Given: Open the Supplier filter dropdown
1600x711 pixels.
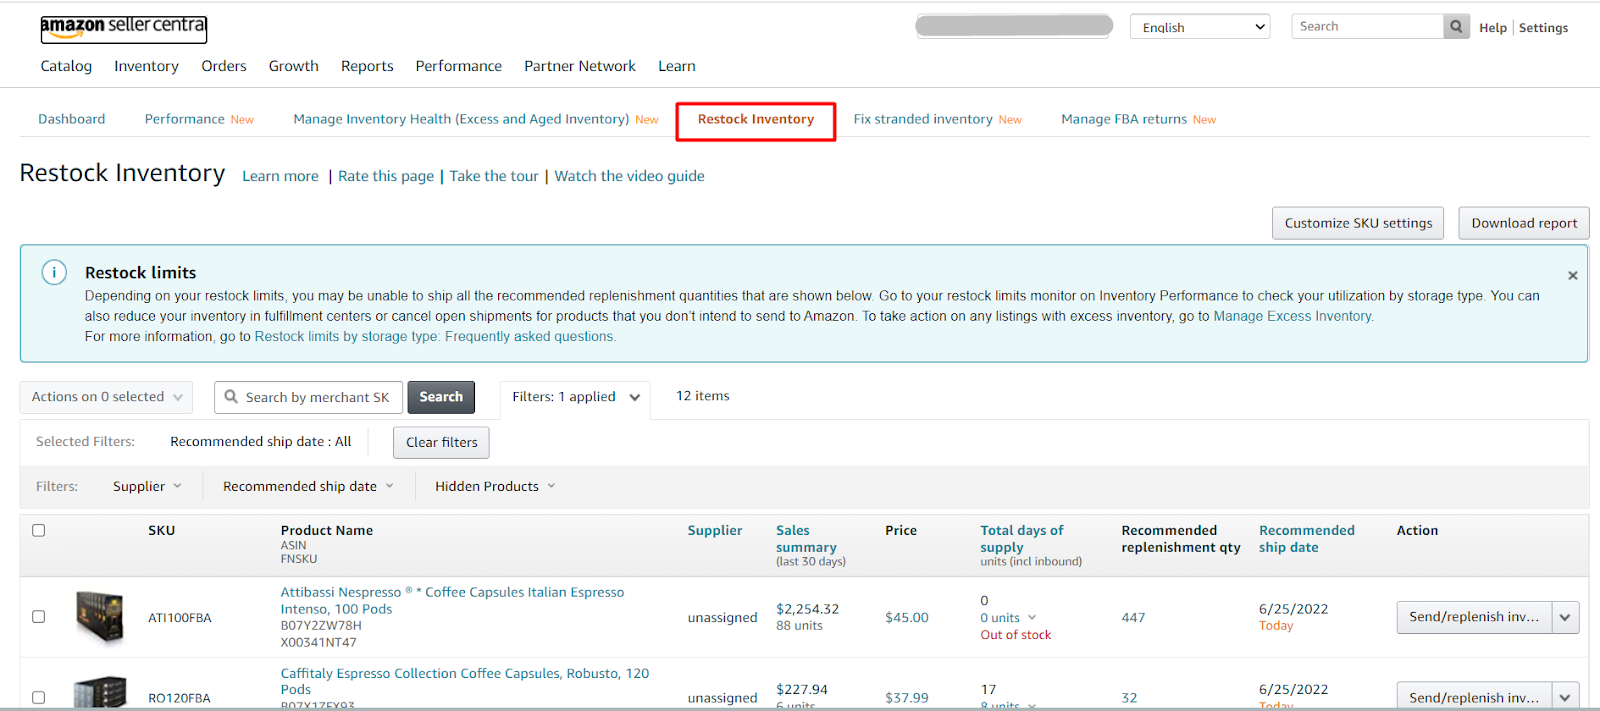Looking at the screenshot, I should [x=147, y=486].
